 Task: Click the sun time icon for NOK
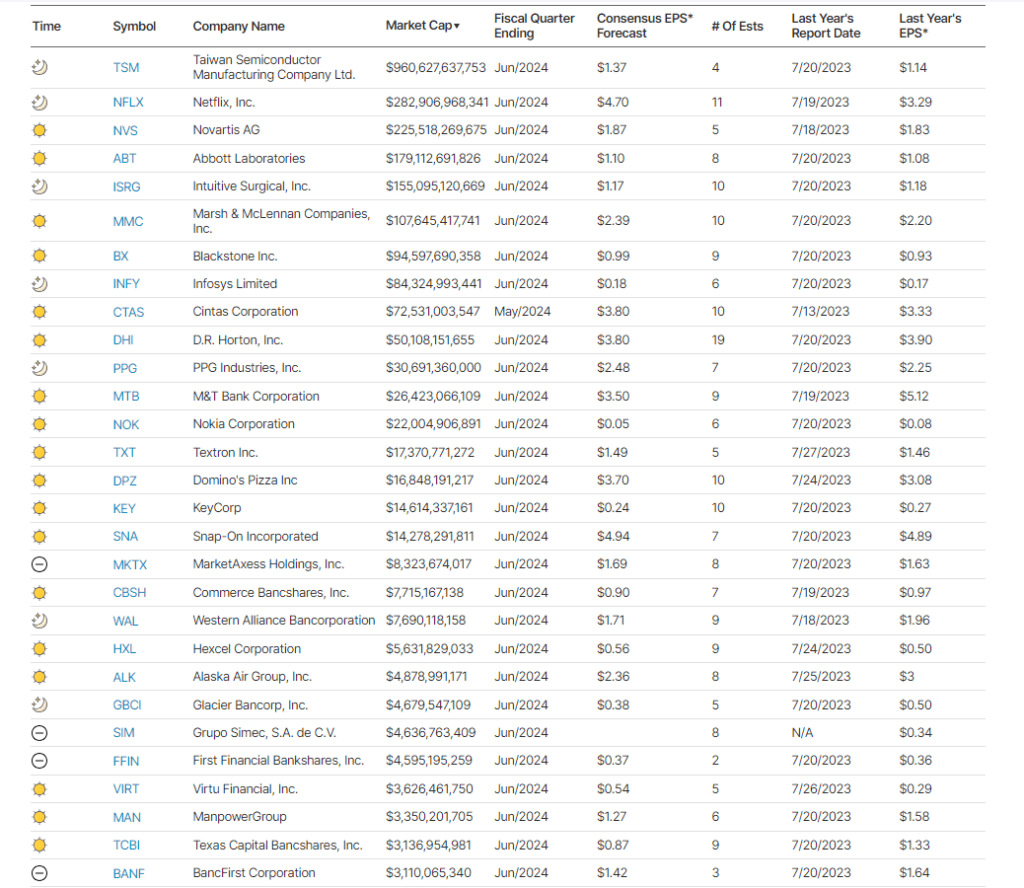(39, 424)
